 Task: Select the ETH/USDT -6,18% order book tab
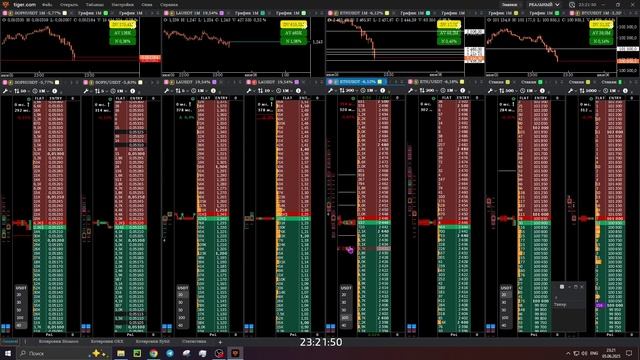[x=438, y=82]
